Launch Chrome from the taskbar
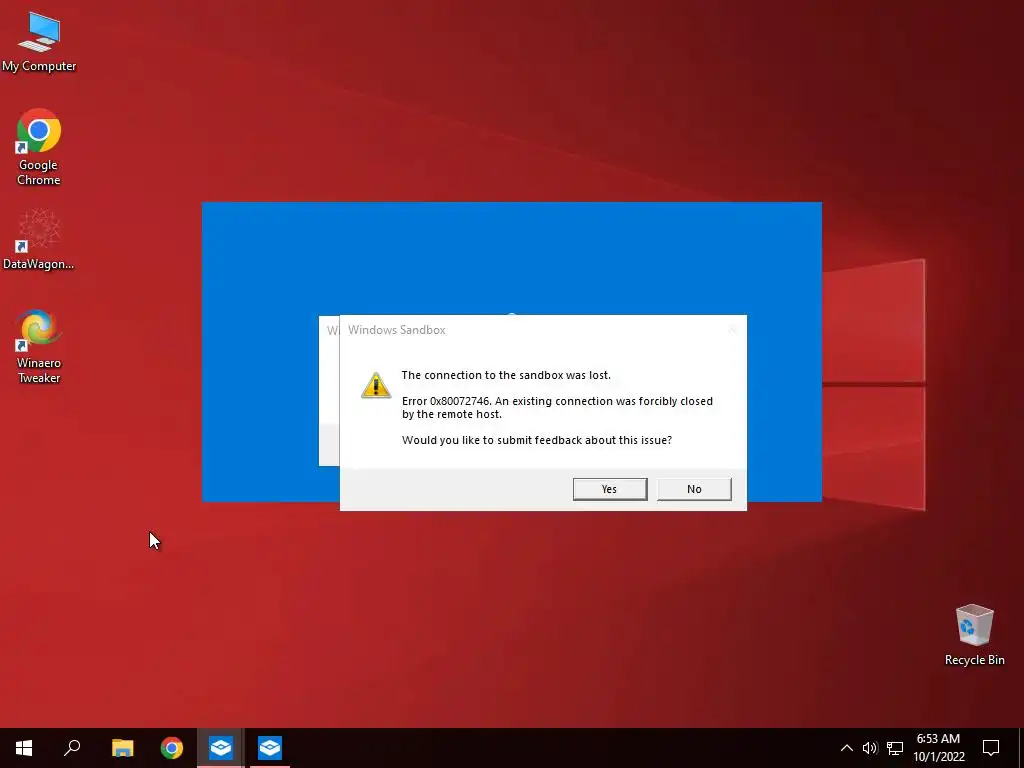Image resolution: width=1024 pixels, height=768 pixels. [172, 748]
